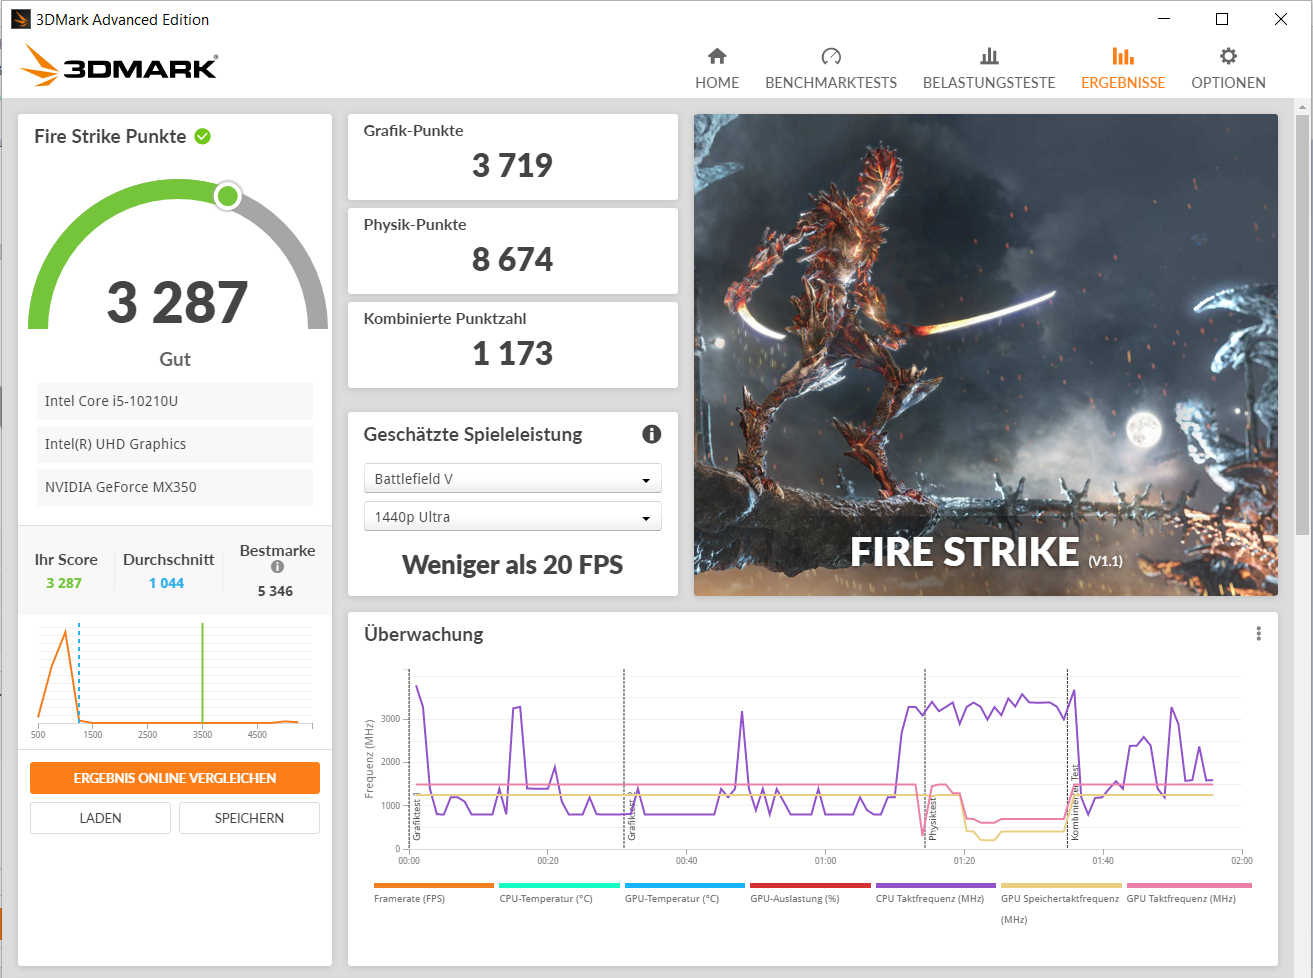Toggle the Framerate (FPS) legend swatch
Viewport: 1313px width, 978px height.
(434, 885)
